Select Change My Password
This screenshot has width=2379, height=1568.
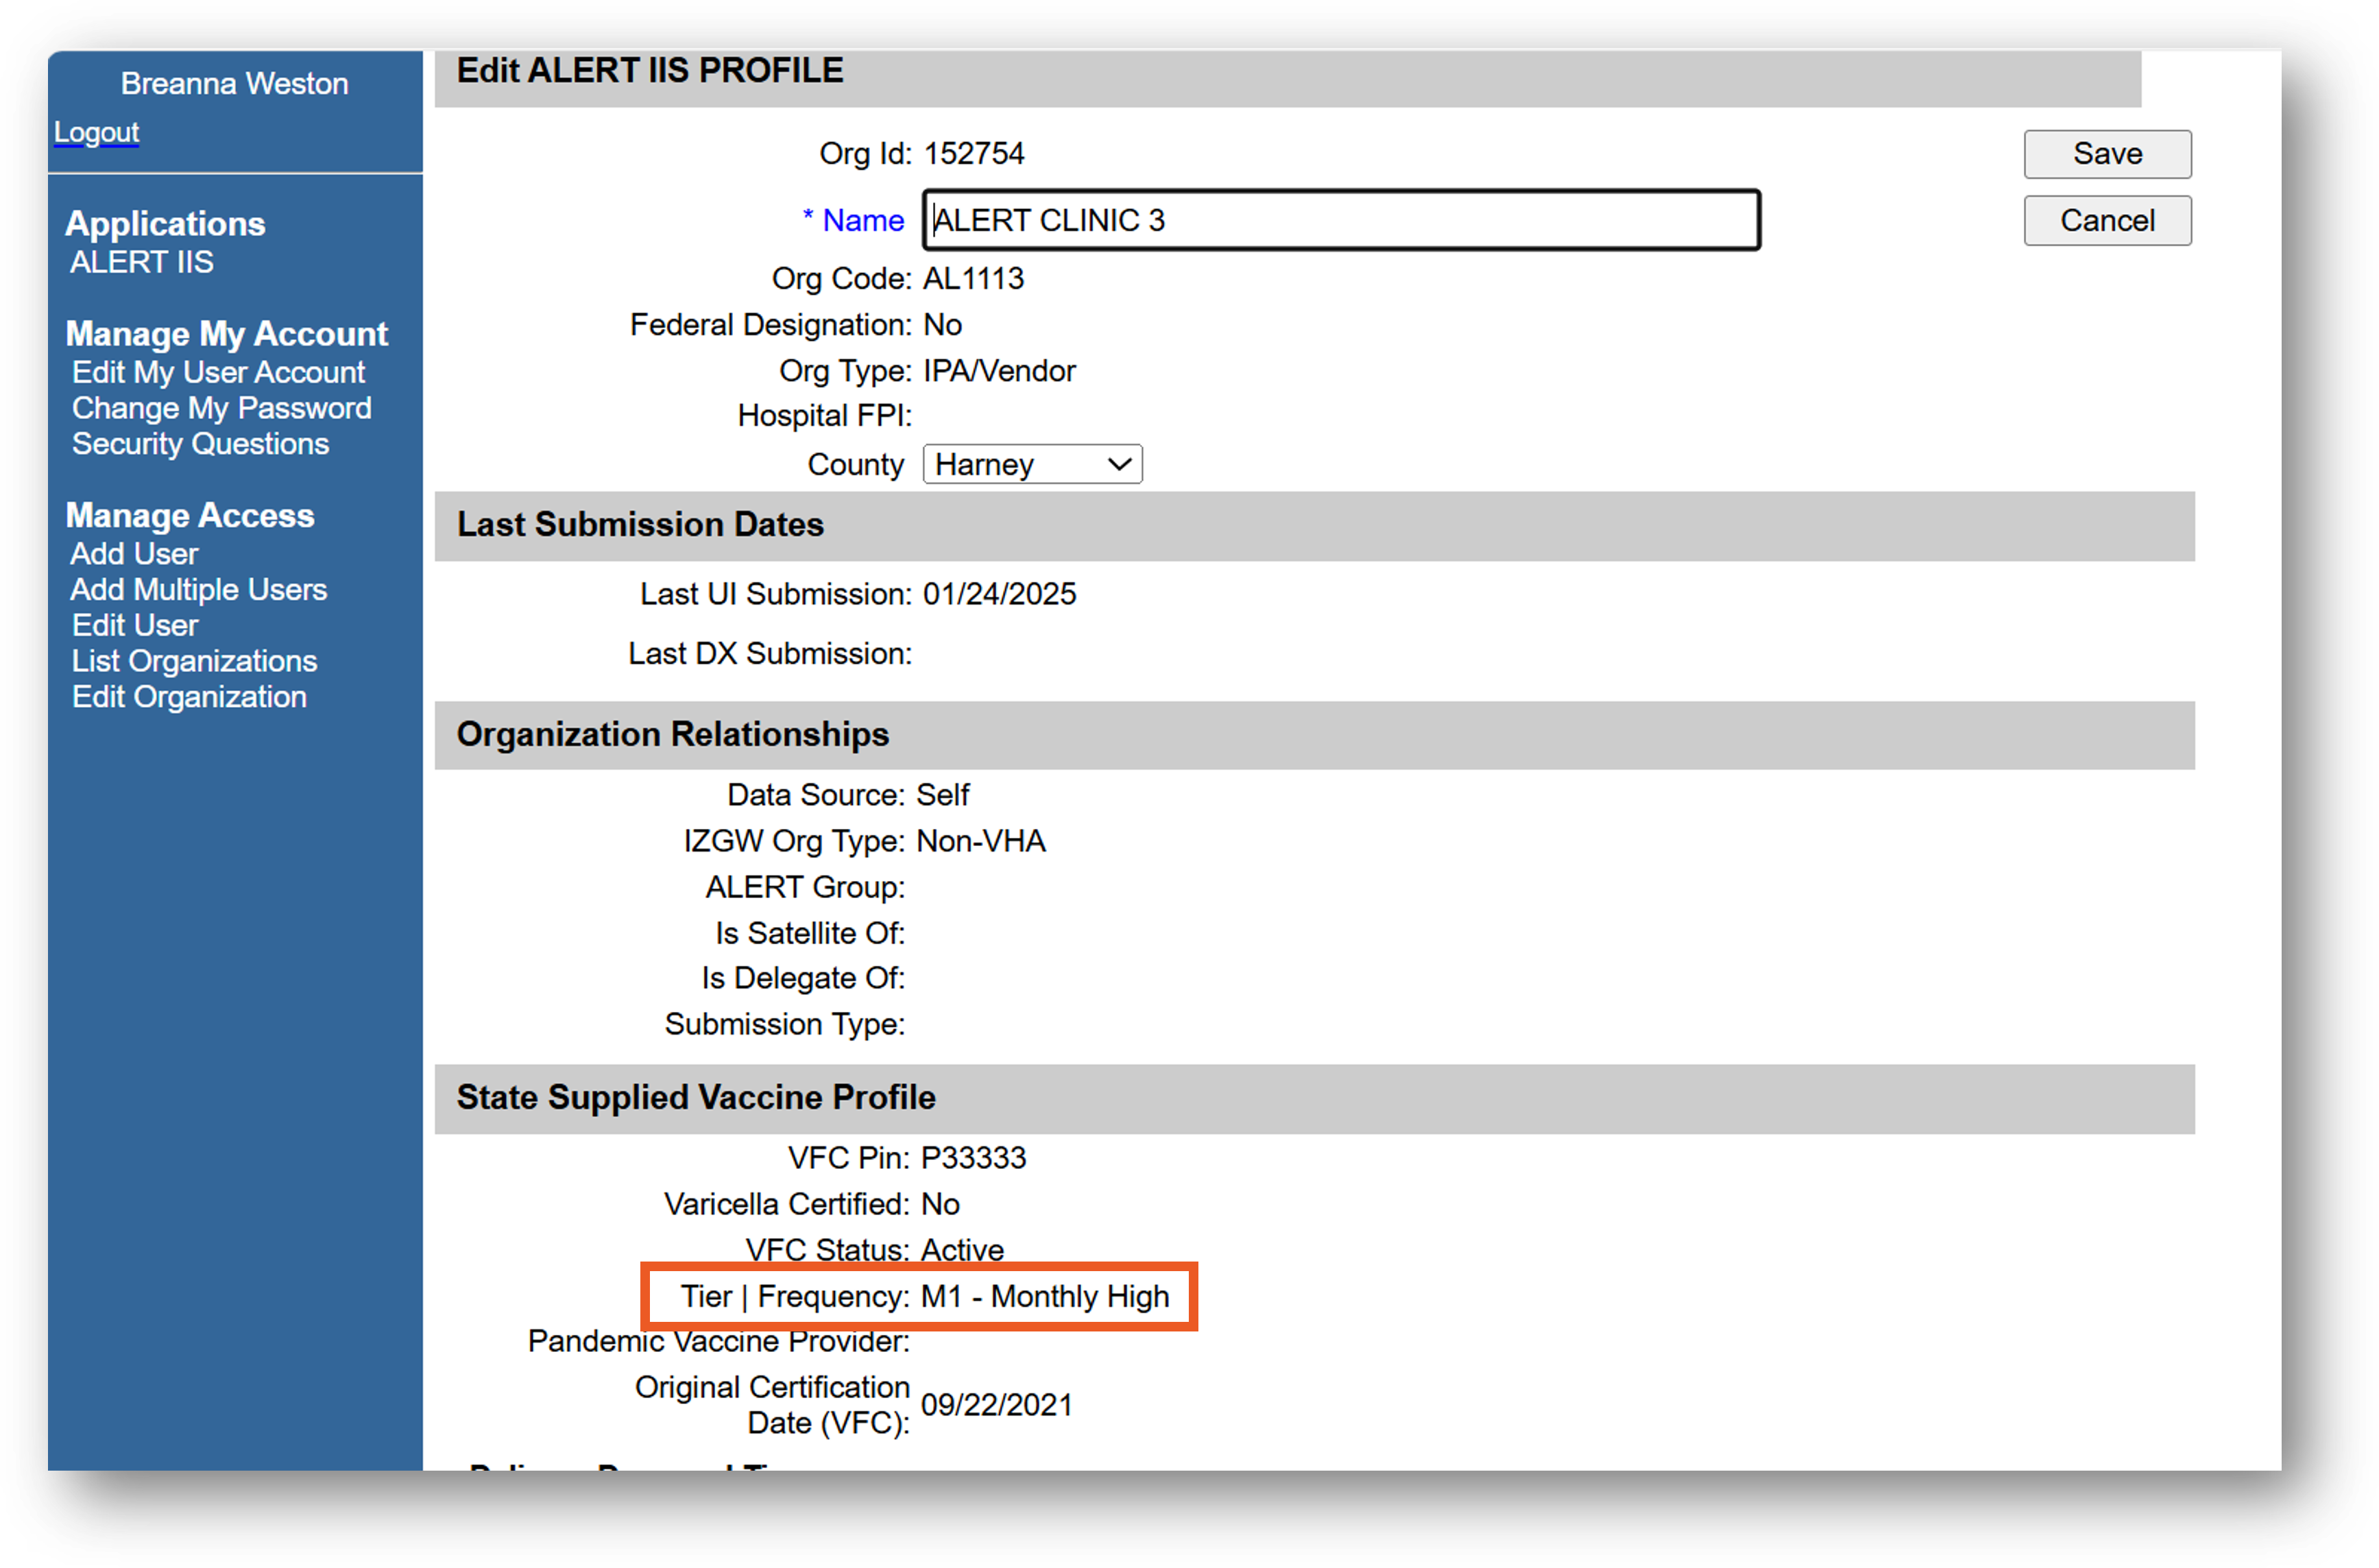point(221,408)
